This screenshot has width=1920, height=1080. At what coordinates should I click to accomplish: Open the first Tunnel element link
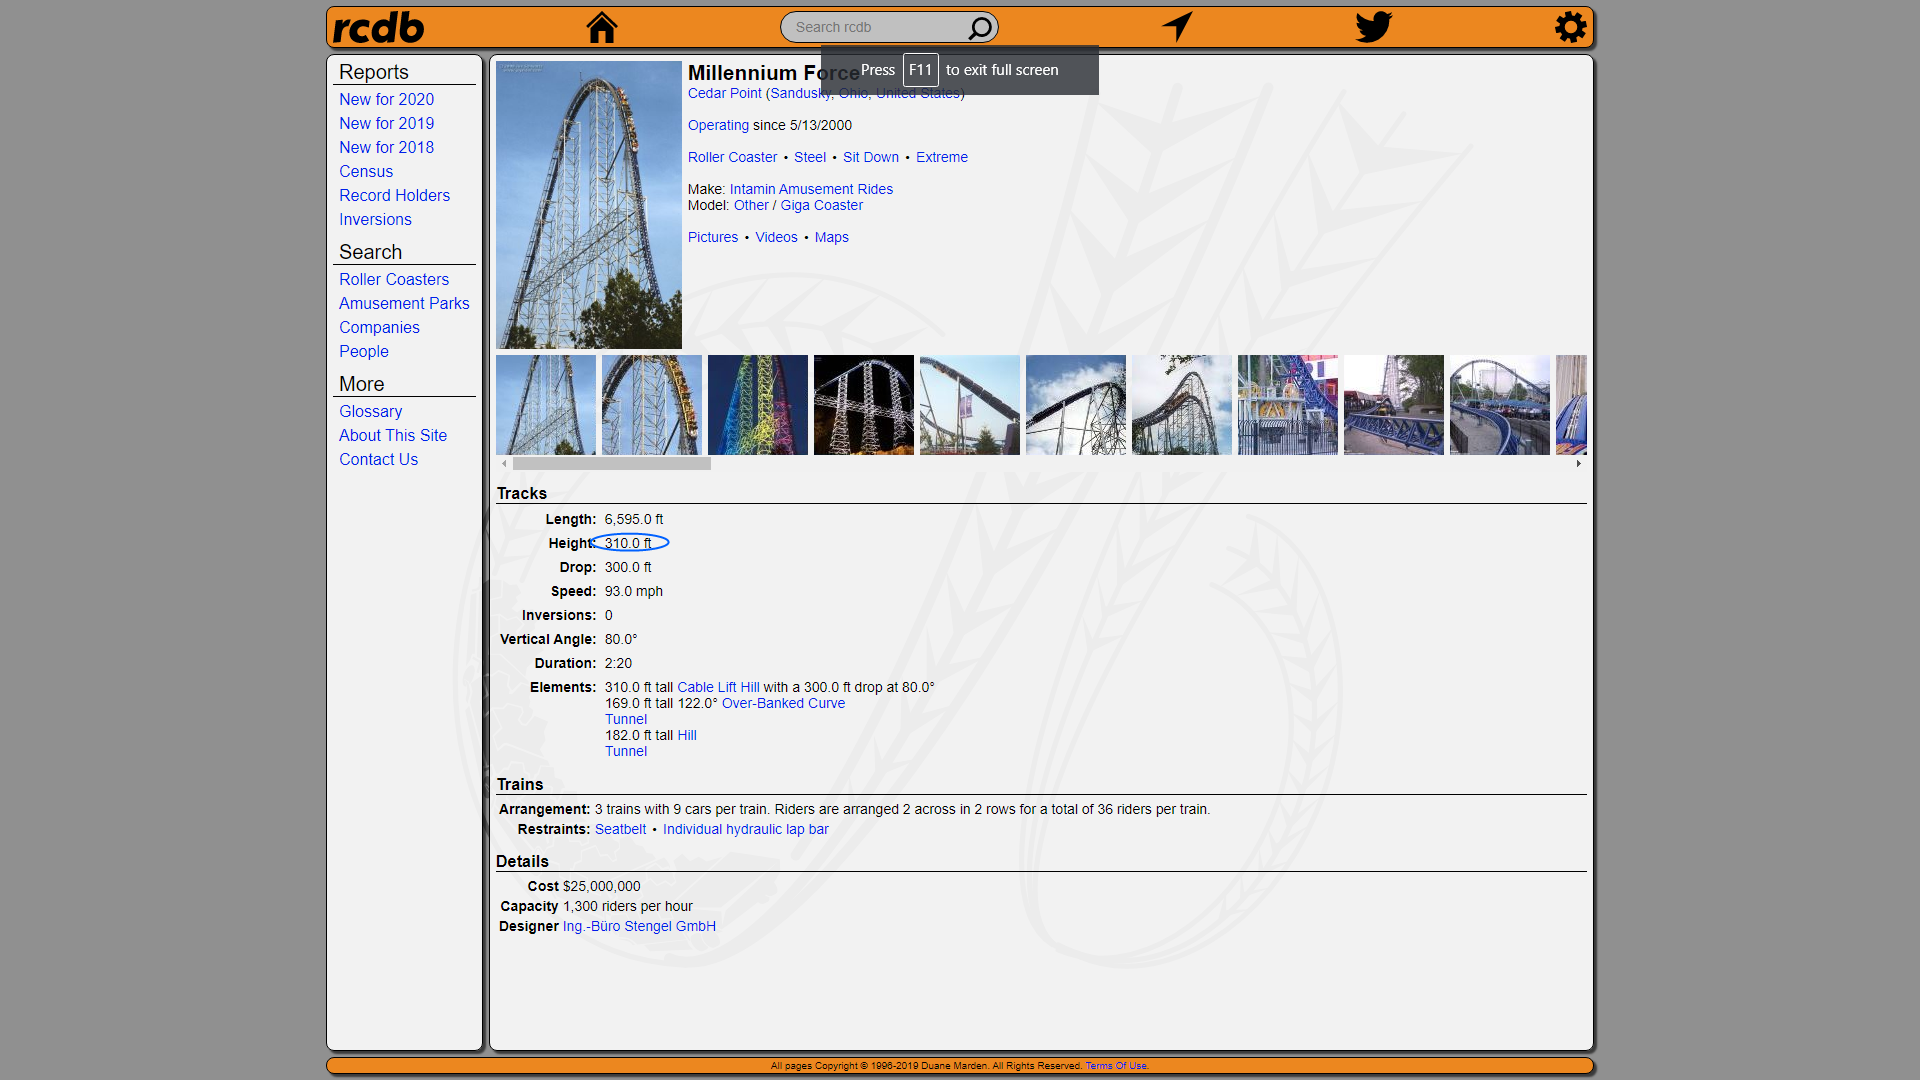coord(626,719)
